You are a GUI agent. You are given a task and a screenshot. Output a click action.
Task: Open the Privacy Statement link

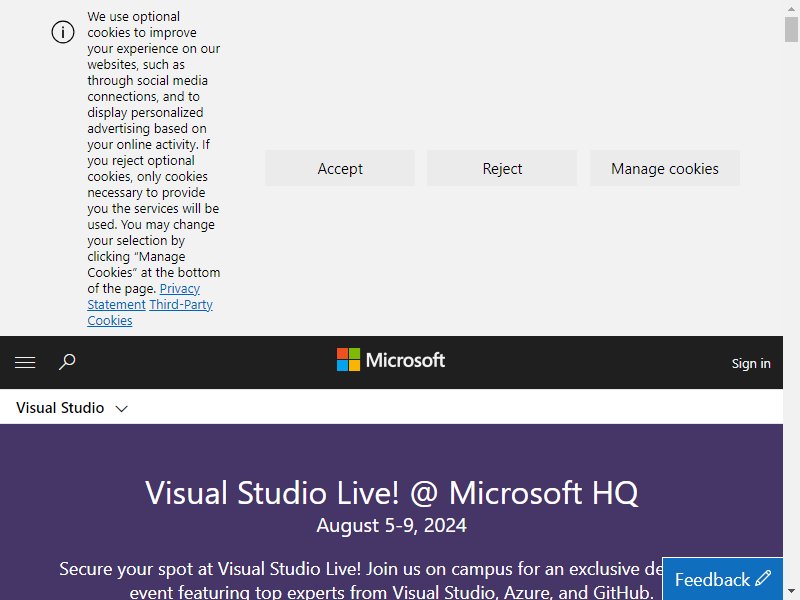click(143, 296)
